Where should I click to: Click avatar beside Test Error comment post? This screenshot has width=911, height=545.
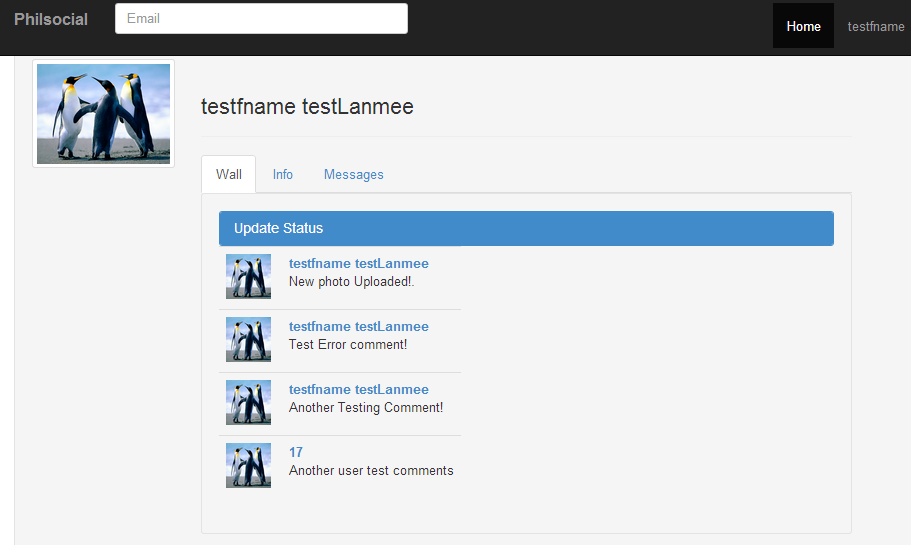click(248, 339)
